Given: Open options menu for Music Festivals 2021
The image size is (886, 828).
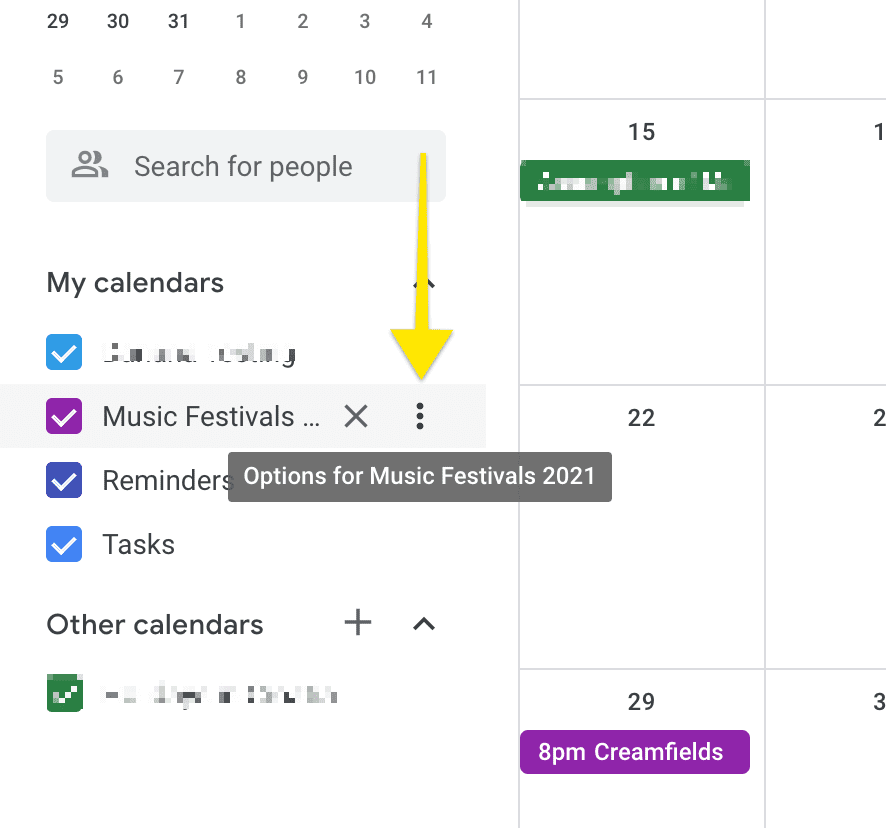Looking at the screenshot, I should (420, 416).
